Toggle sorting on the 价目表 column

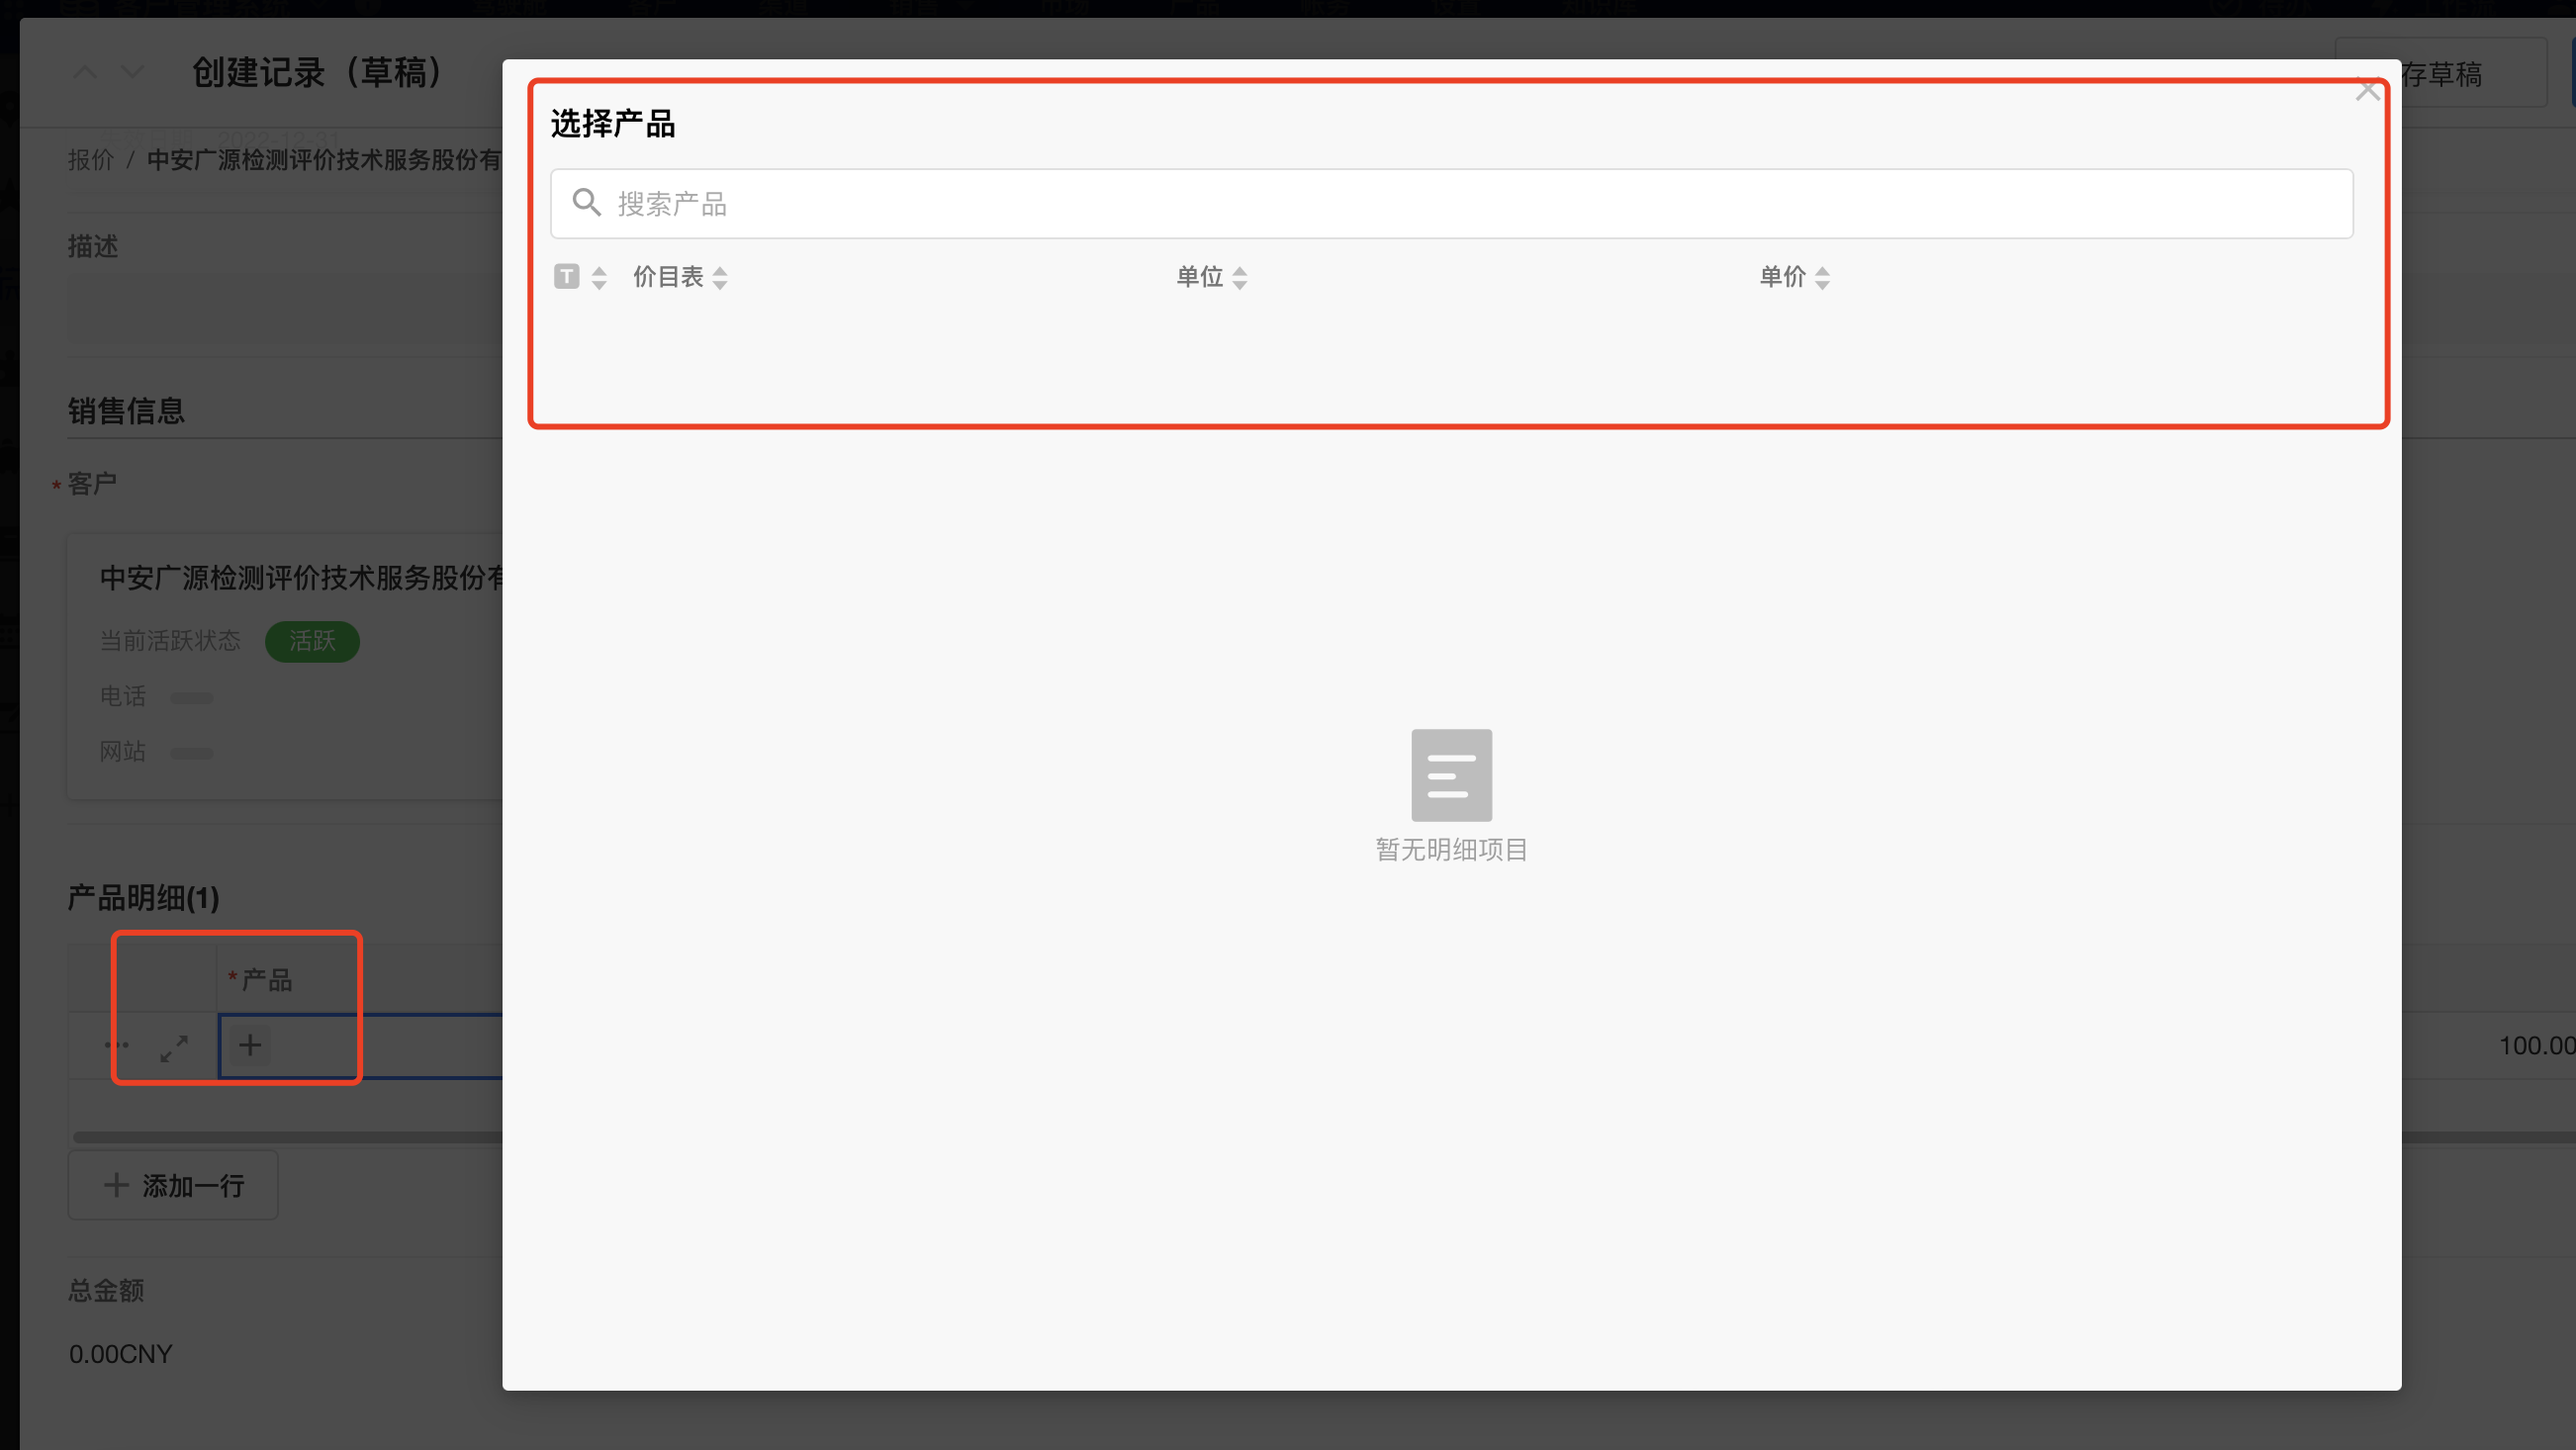click(721, 277)
